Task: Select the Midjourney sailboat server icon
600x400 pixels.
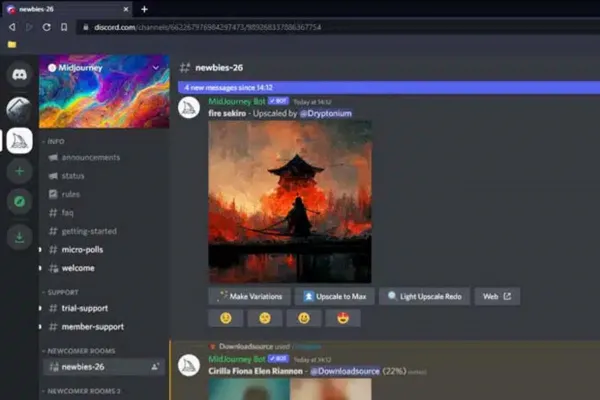Action: [19, 141]
